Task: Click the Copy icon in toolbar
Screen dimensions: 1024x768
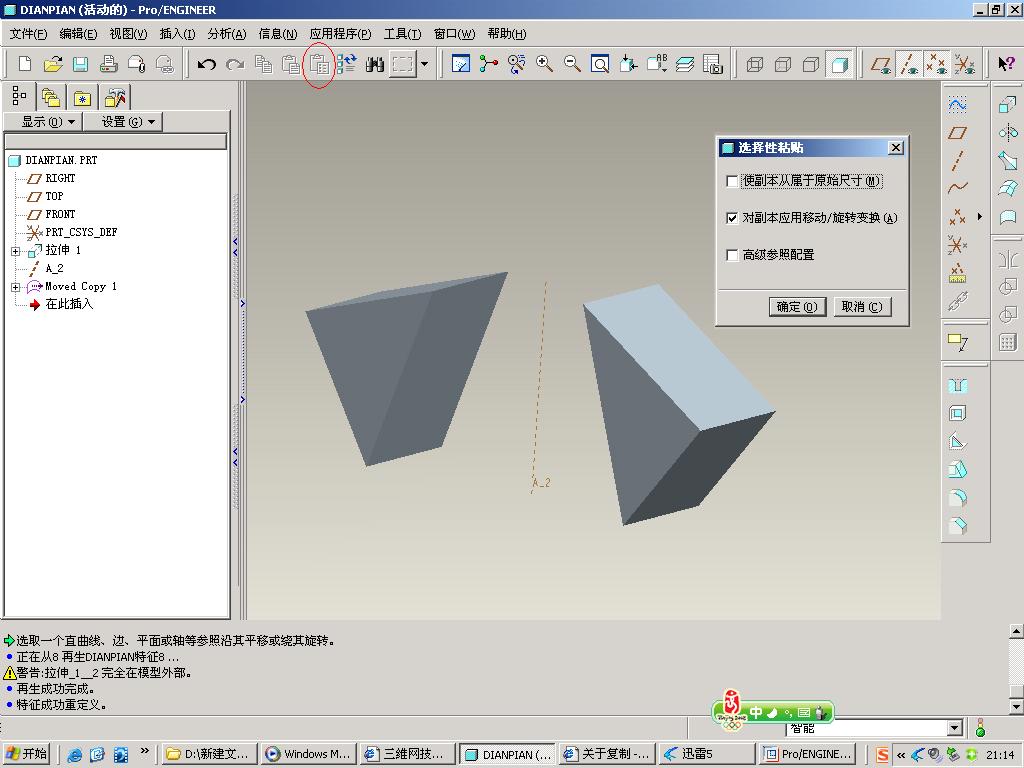Action: point(263,64)
